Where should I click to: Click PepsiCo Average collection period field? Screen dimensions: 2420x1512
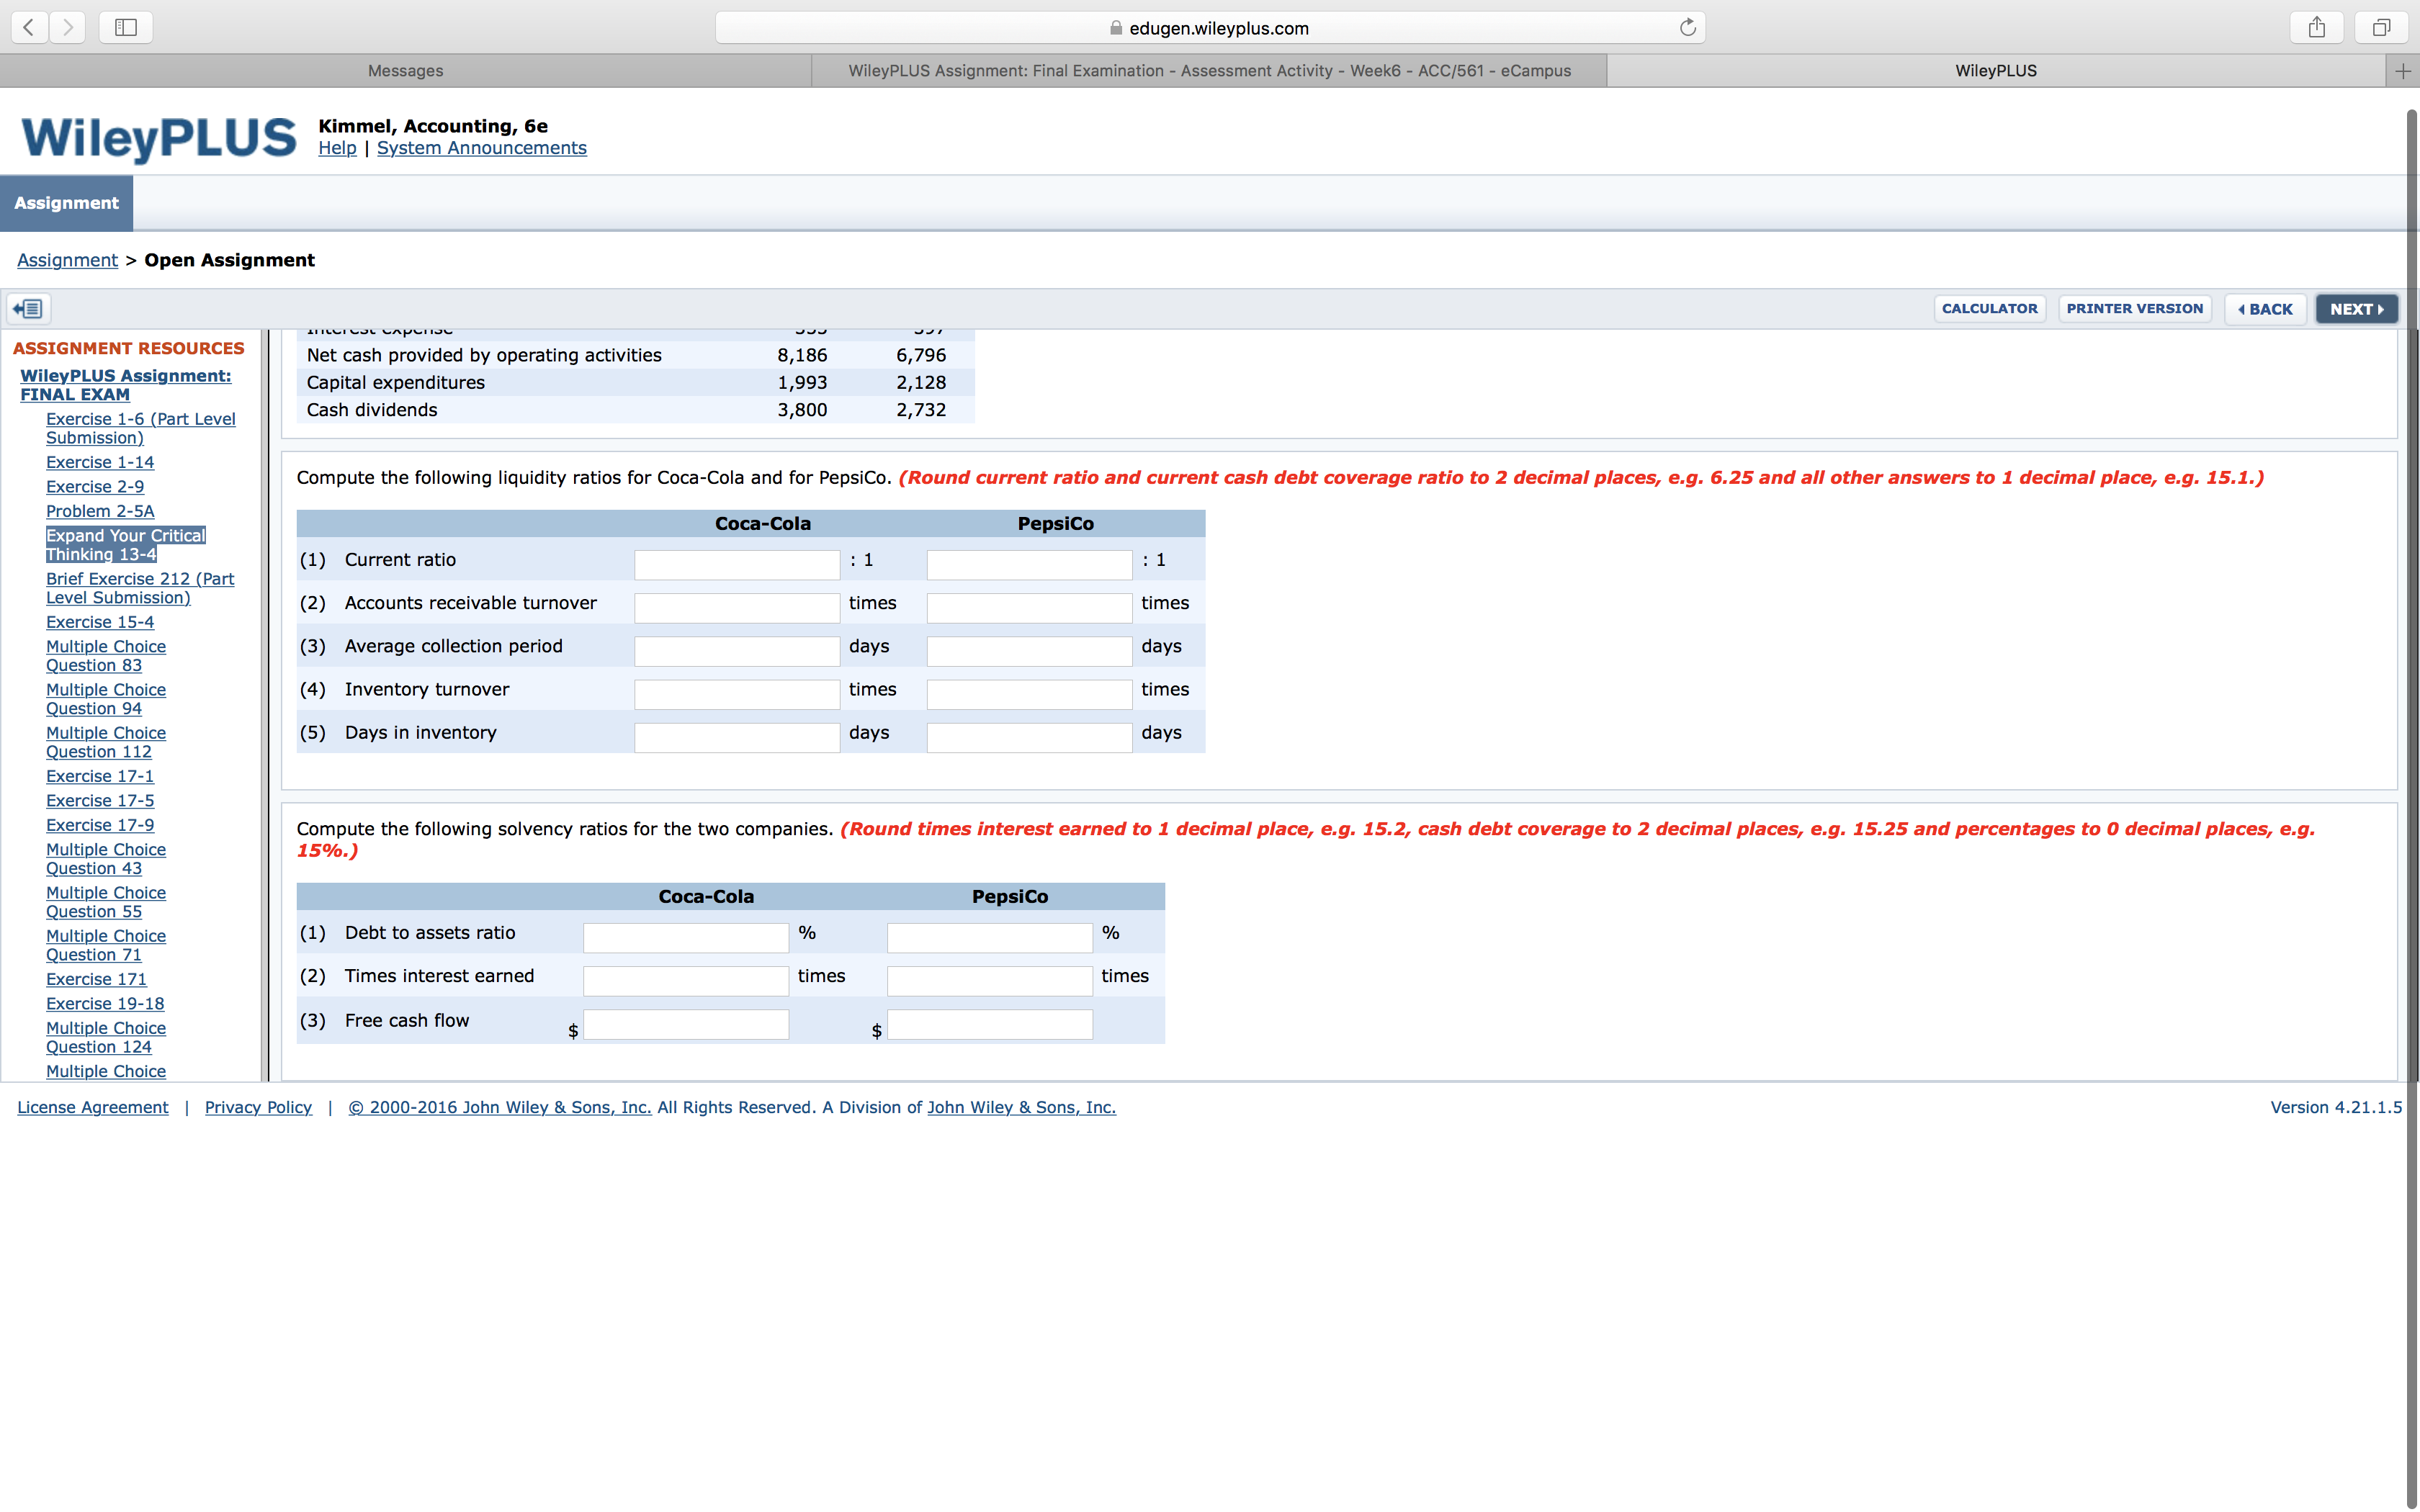[1029, 651]
